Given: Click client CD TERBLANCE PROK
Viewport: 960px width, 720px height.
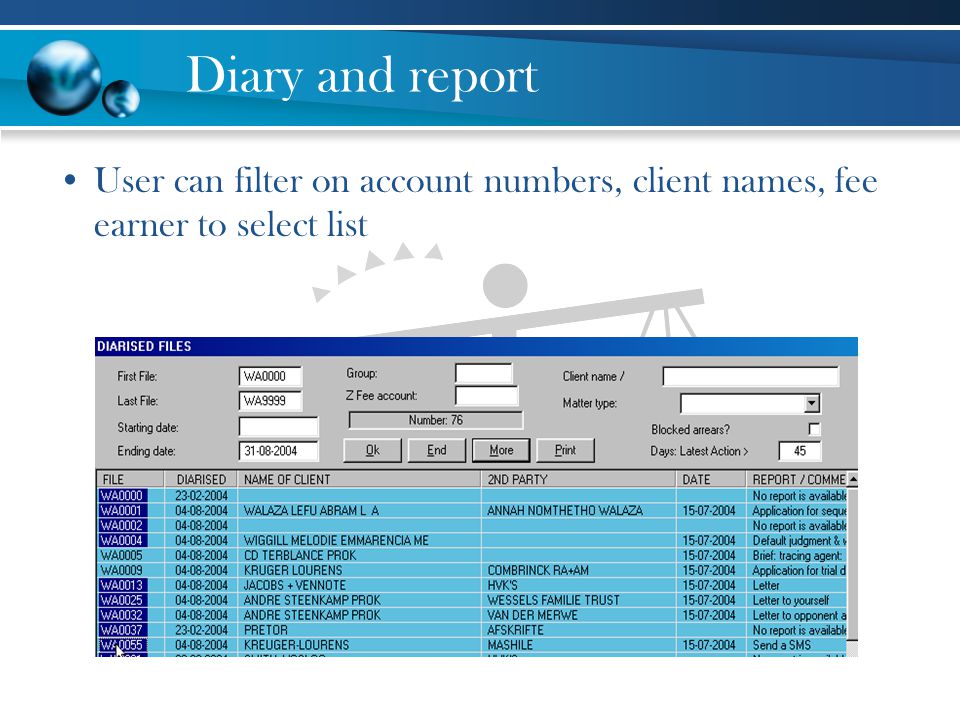Looking at the screenshot, I should [299, 555].
